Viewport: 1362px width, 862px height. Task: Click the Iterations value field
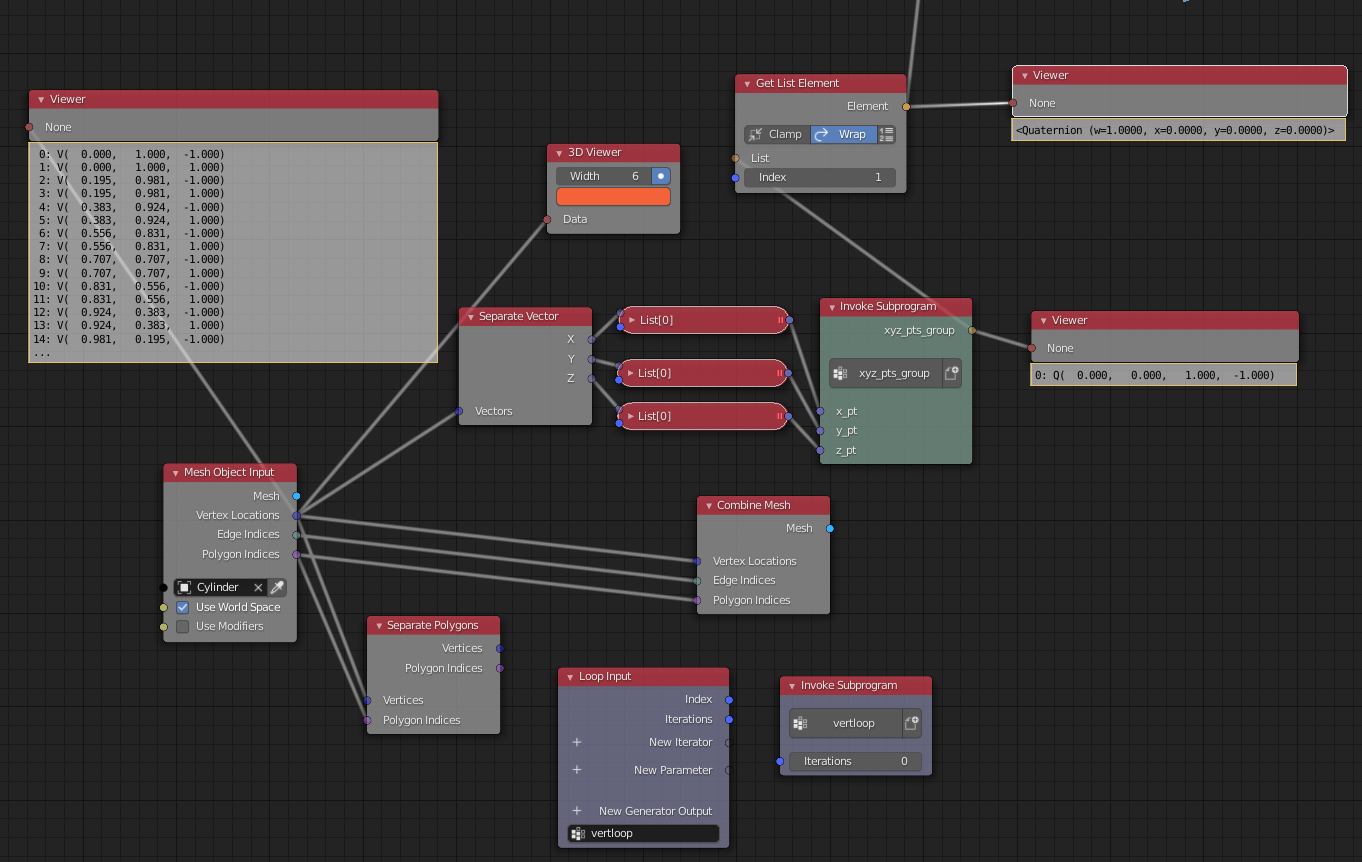pos(855,761)
